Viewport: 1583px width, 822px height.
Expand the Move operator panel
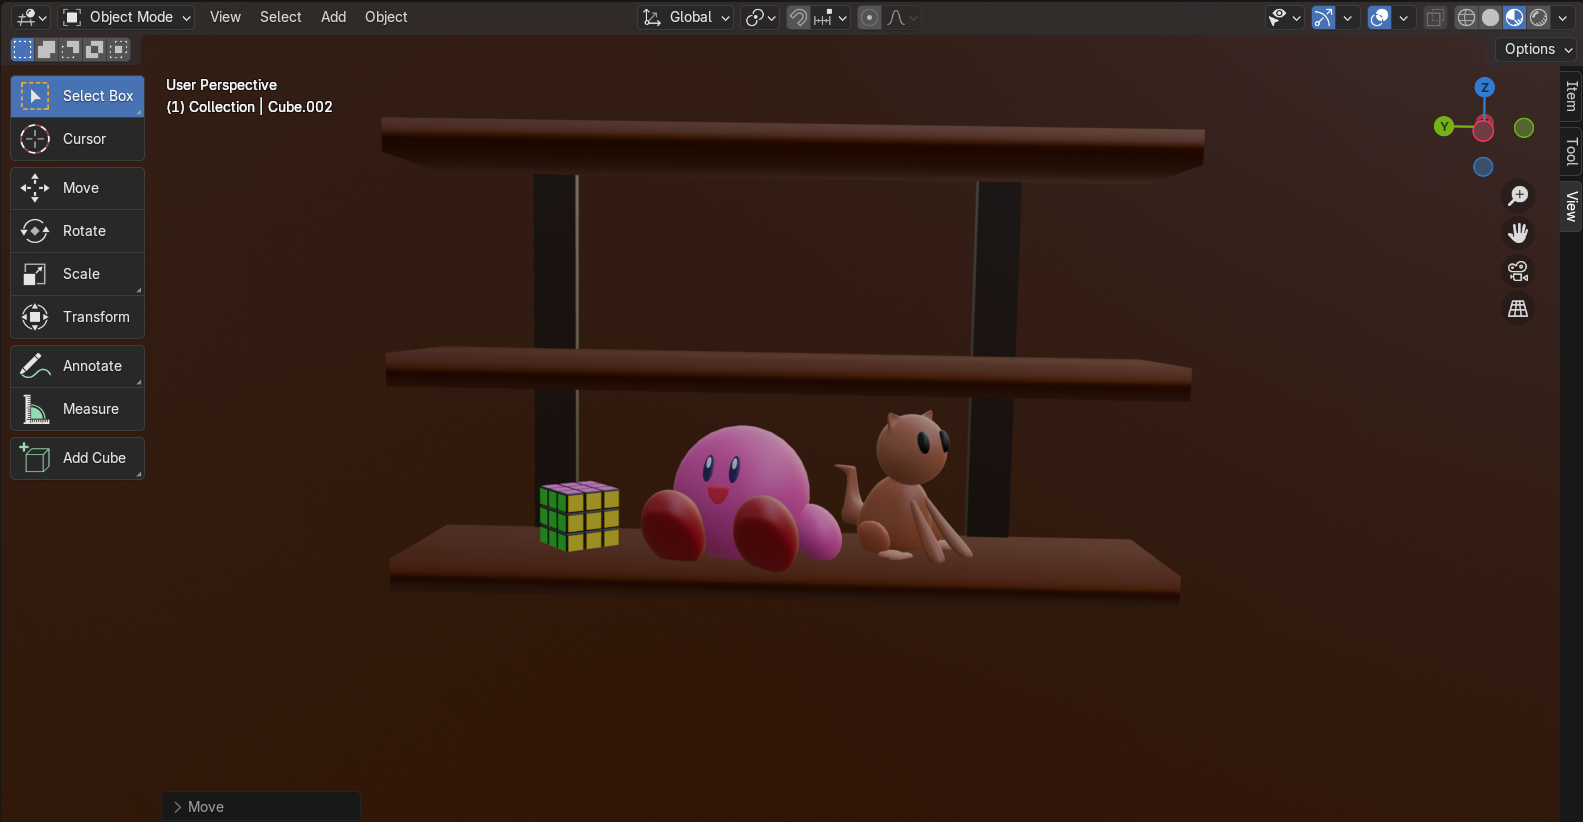tap(261, 807)
